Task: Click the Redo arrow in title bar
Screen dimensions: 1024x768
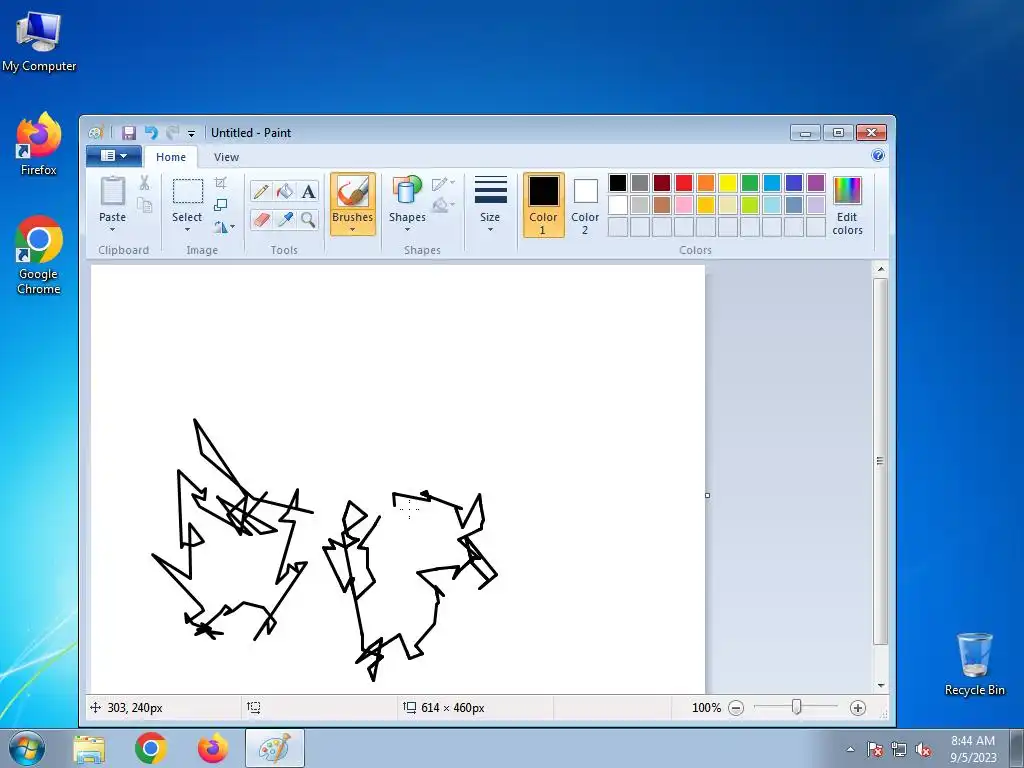Action: [x=172, y=133]
